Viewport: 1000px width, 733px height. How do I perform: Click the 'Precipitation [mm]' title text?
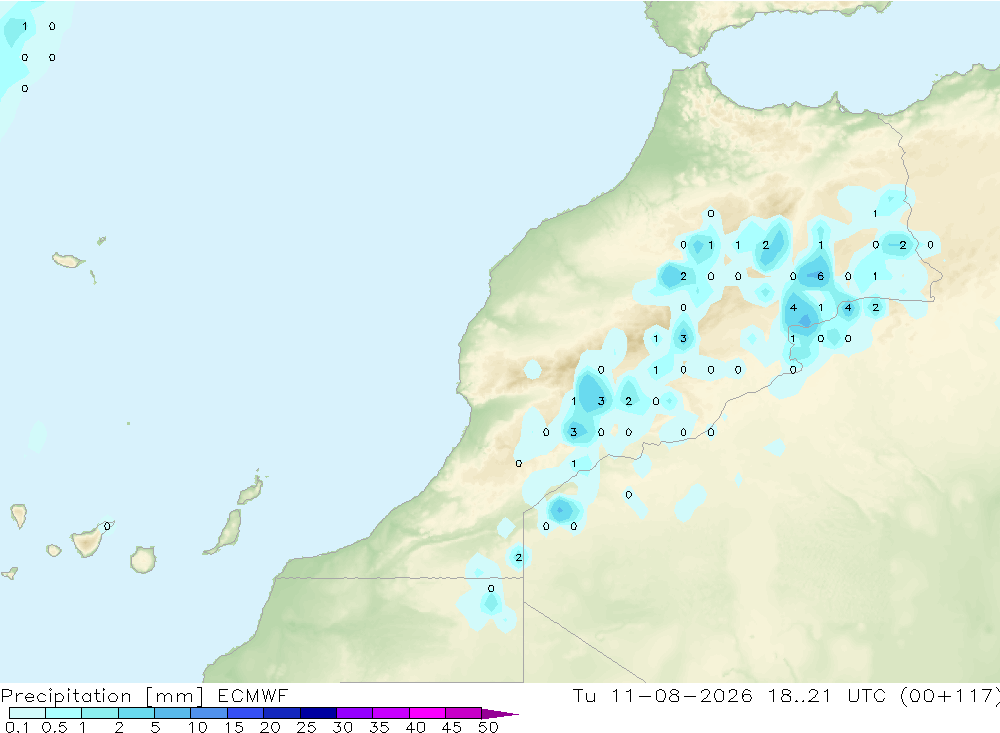[102, 696]
